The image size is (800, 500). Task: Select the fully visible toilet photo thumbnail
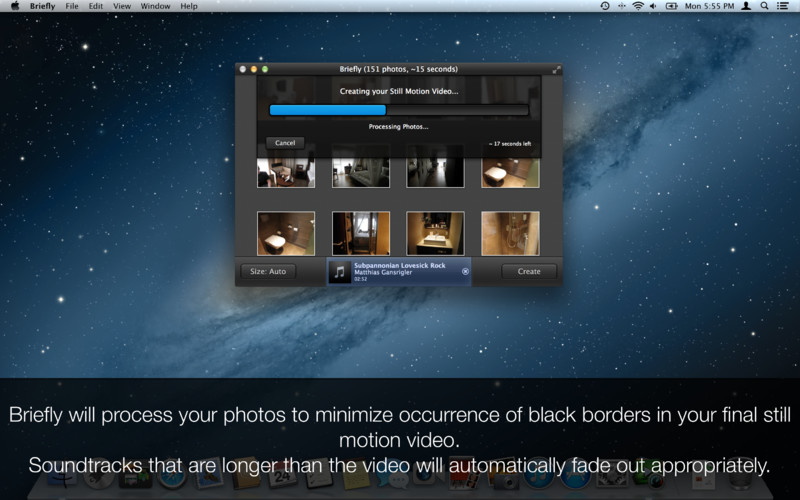[x=286, y=233]
